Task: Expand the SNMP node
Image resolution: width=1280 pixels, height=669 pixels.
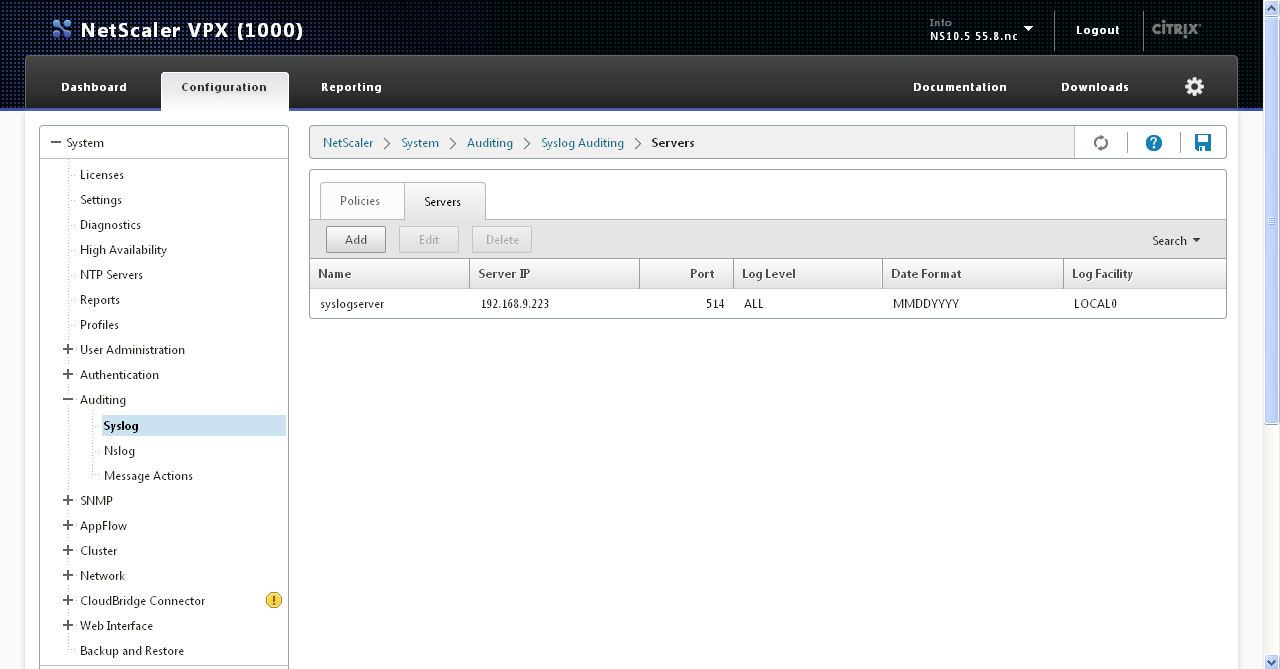Action: tap(68, 500)
